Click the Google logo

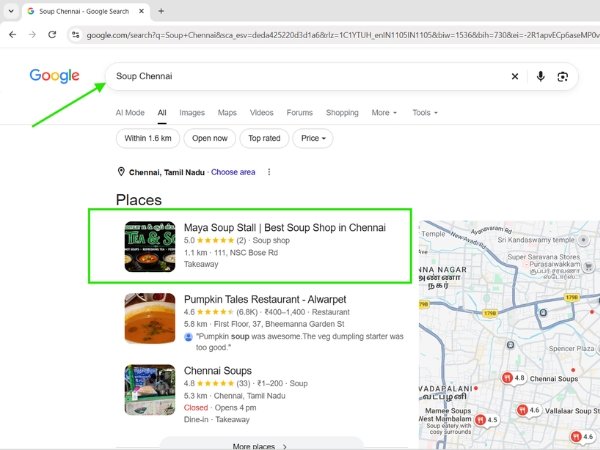pyautogui.click(x=54, y=76)
